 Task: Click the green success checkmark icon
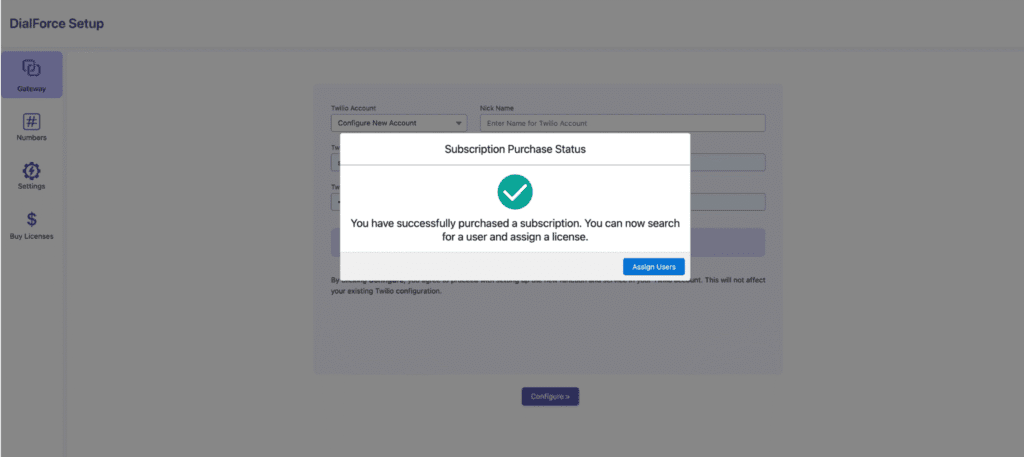tap(515, 191)
